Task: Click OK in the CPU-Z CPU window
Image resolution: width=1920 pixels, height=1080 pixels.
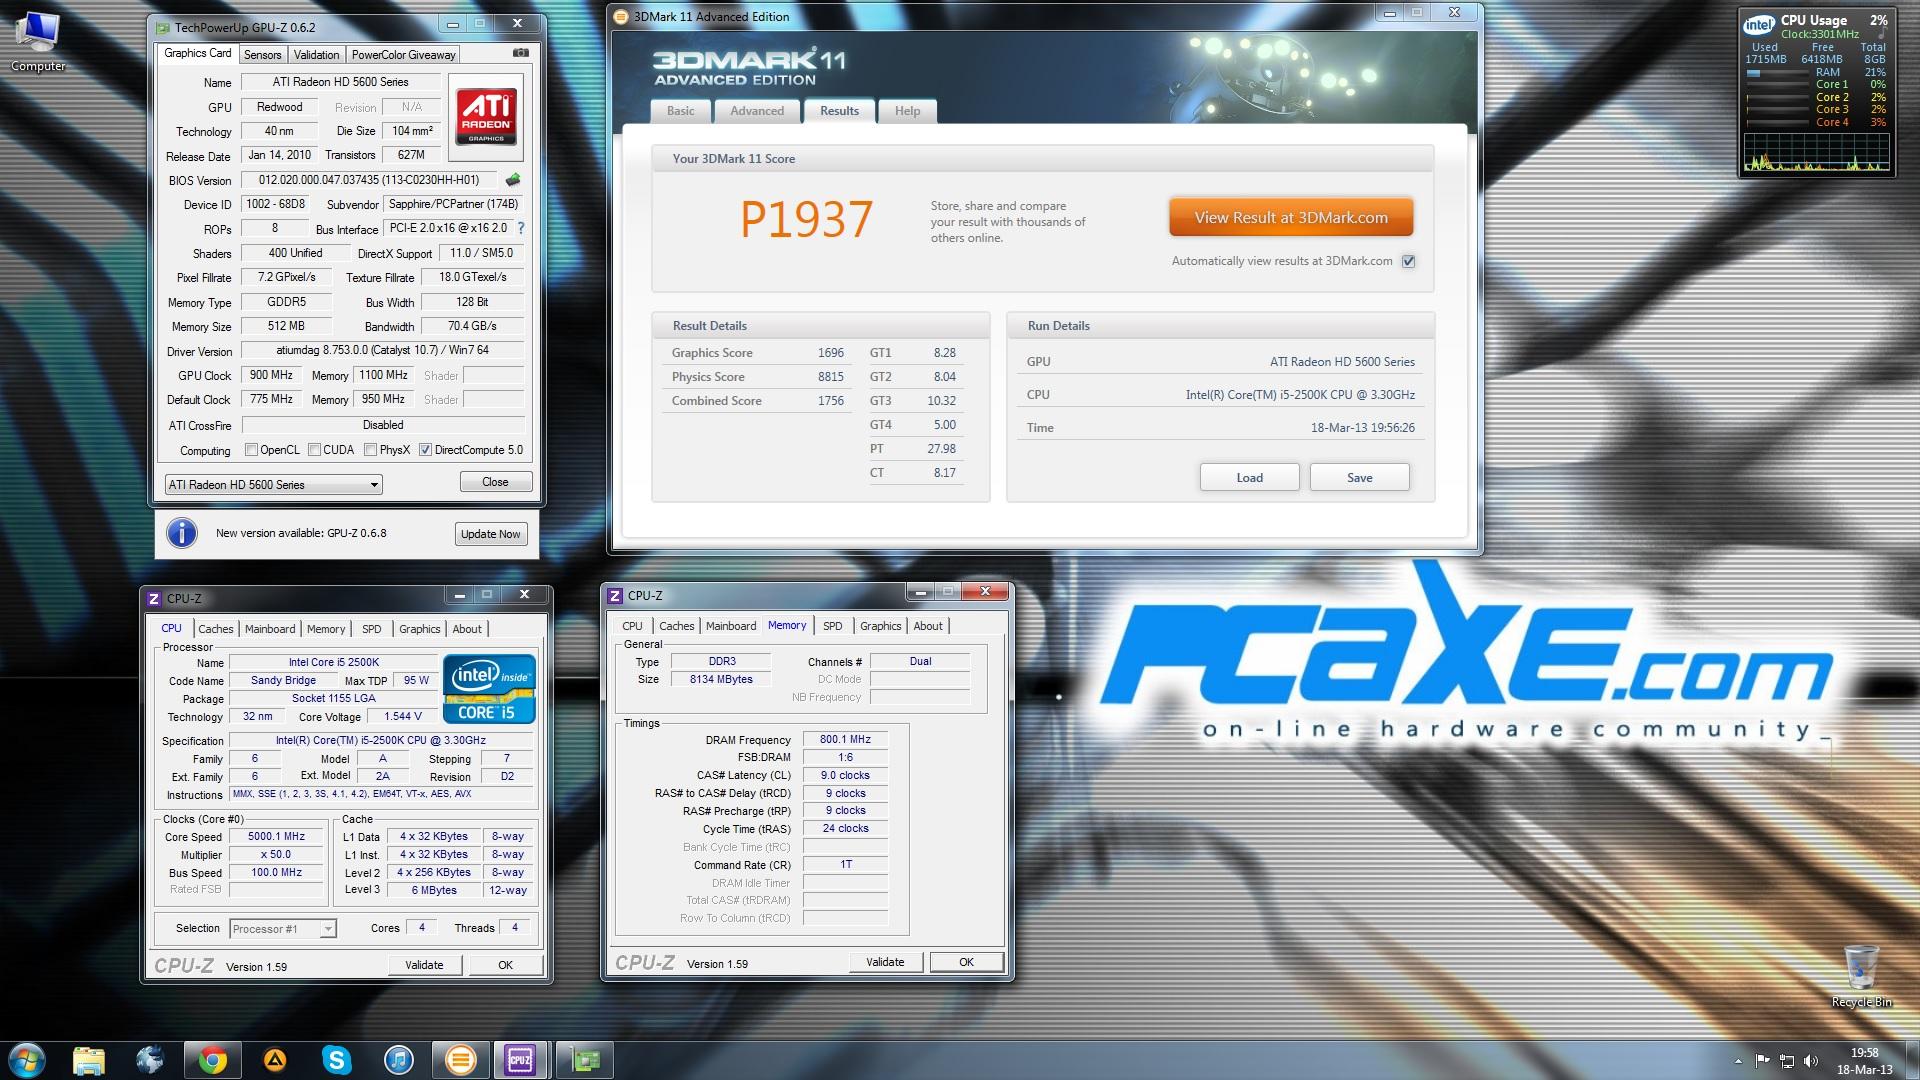Action: pos(505,965)
